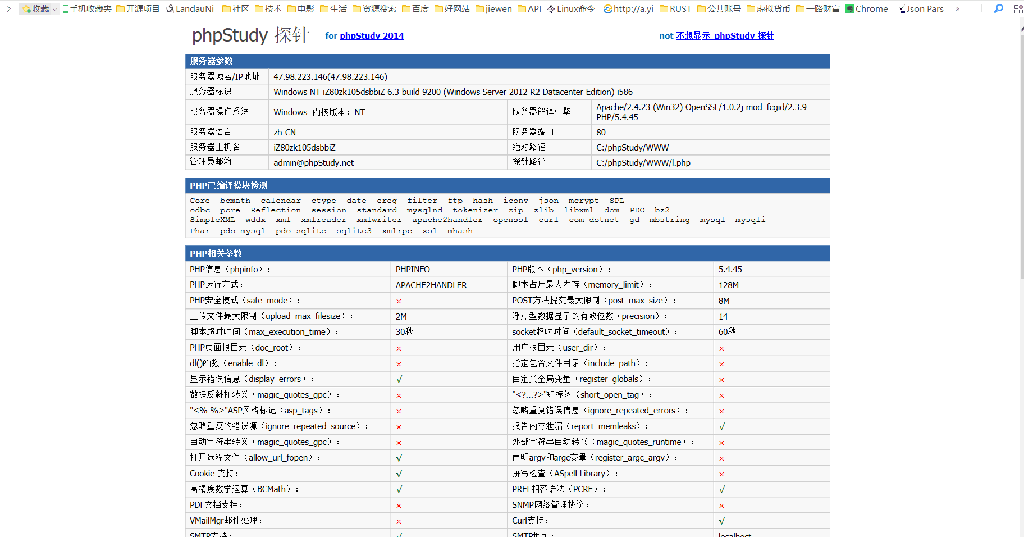Select the server IP 47.98.223.140 cell
This screenshot has height=537, width=1024.
pos(330,76)
